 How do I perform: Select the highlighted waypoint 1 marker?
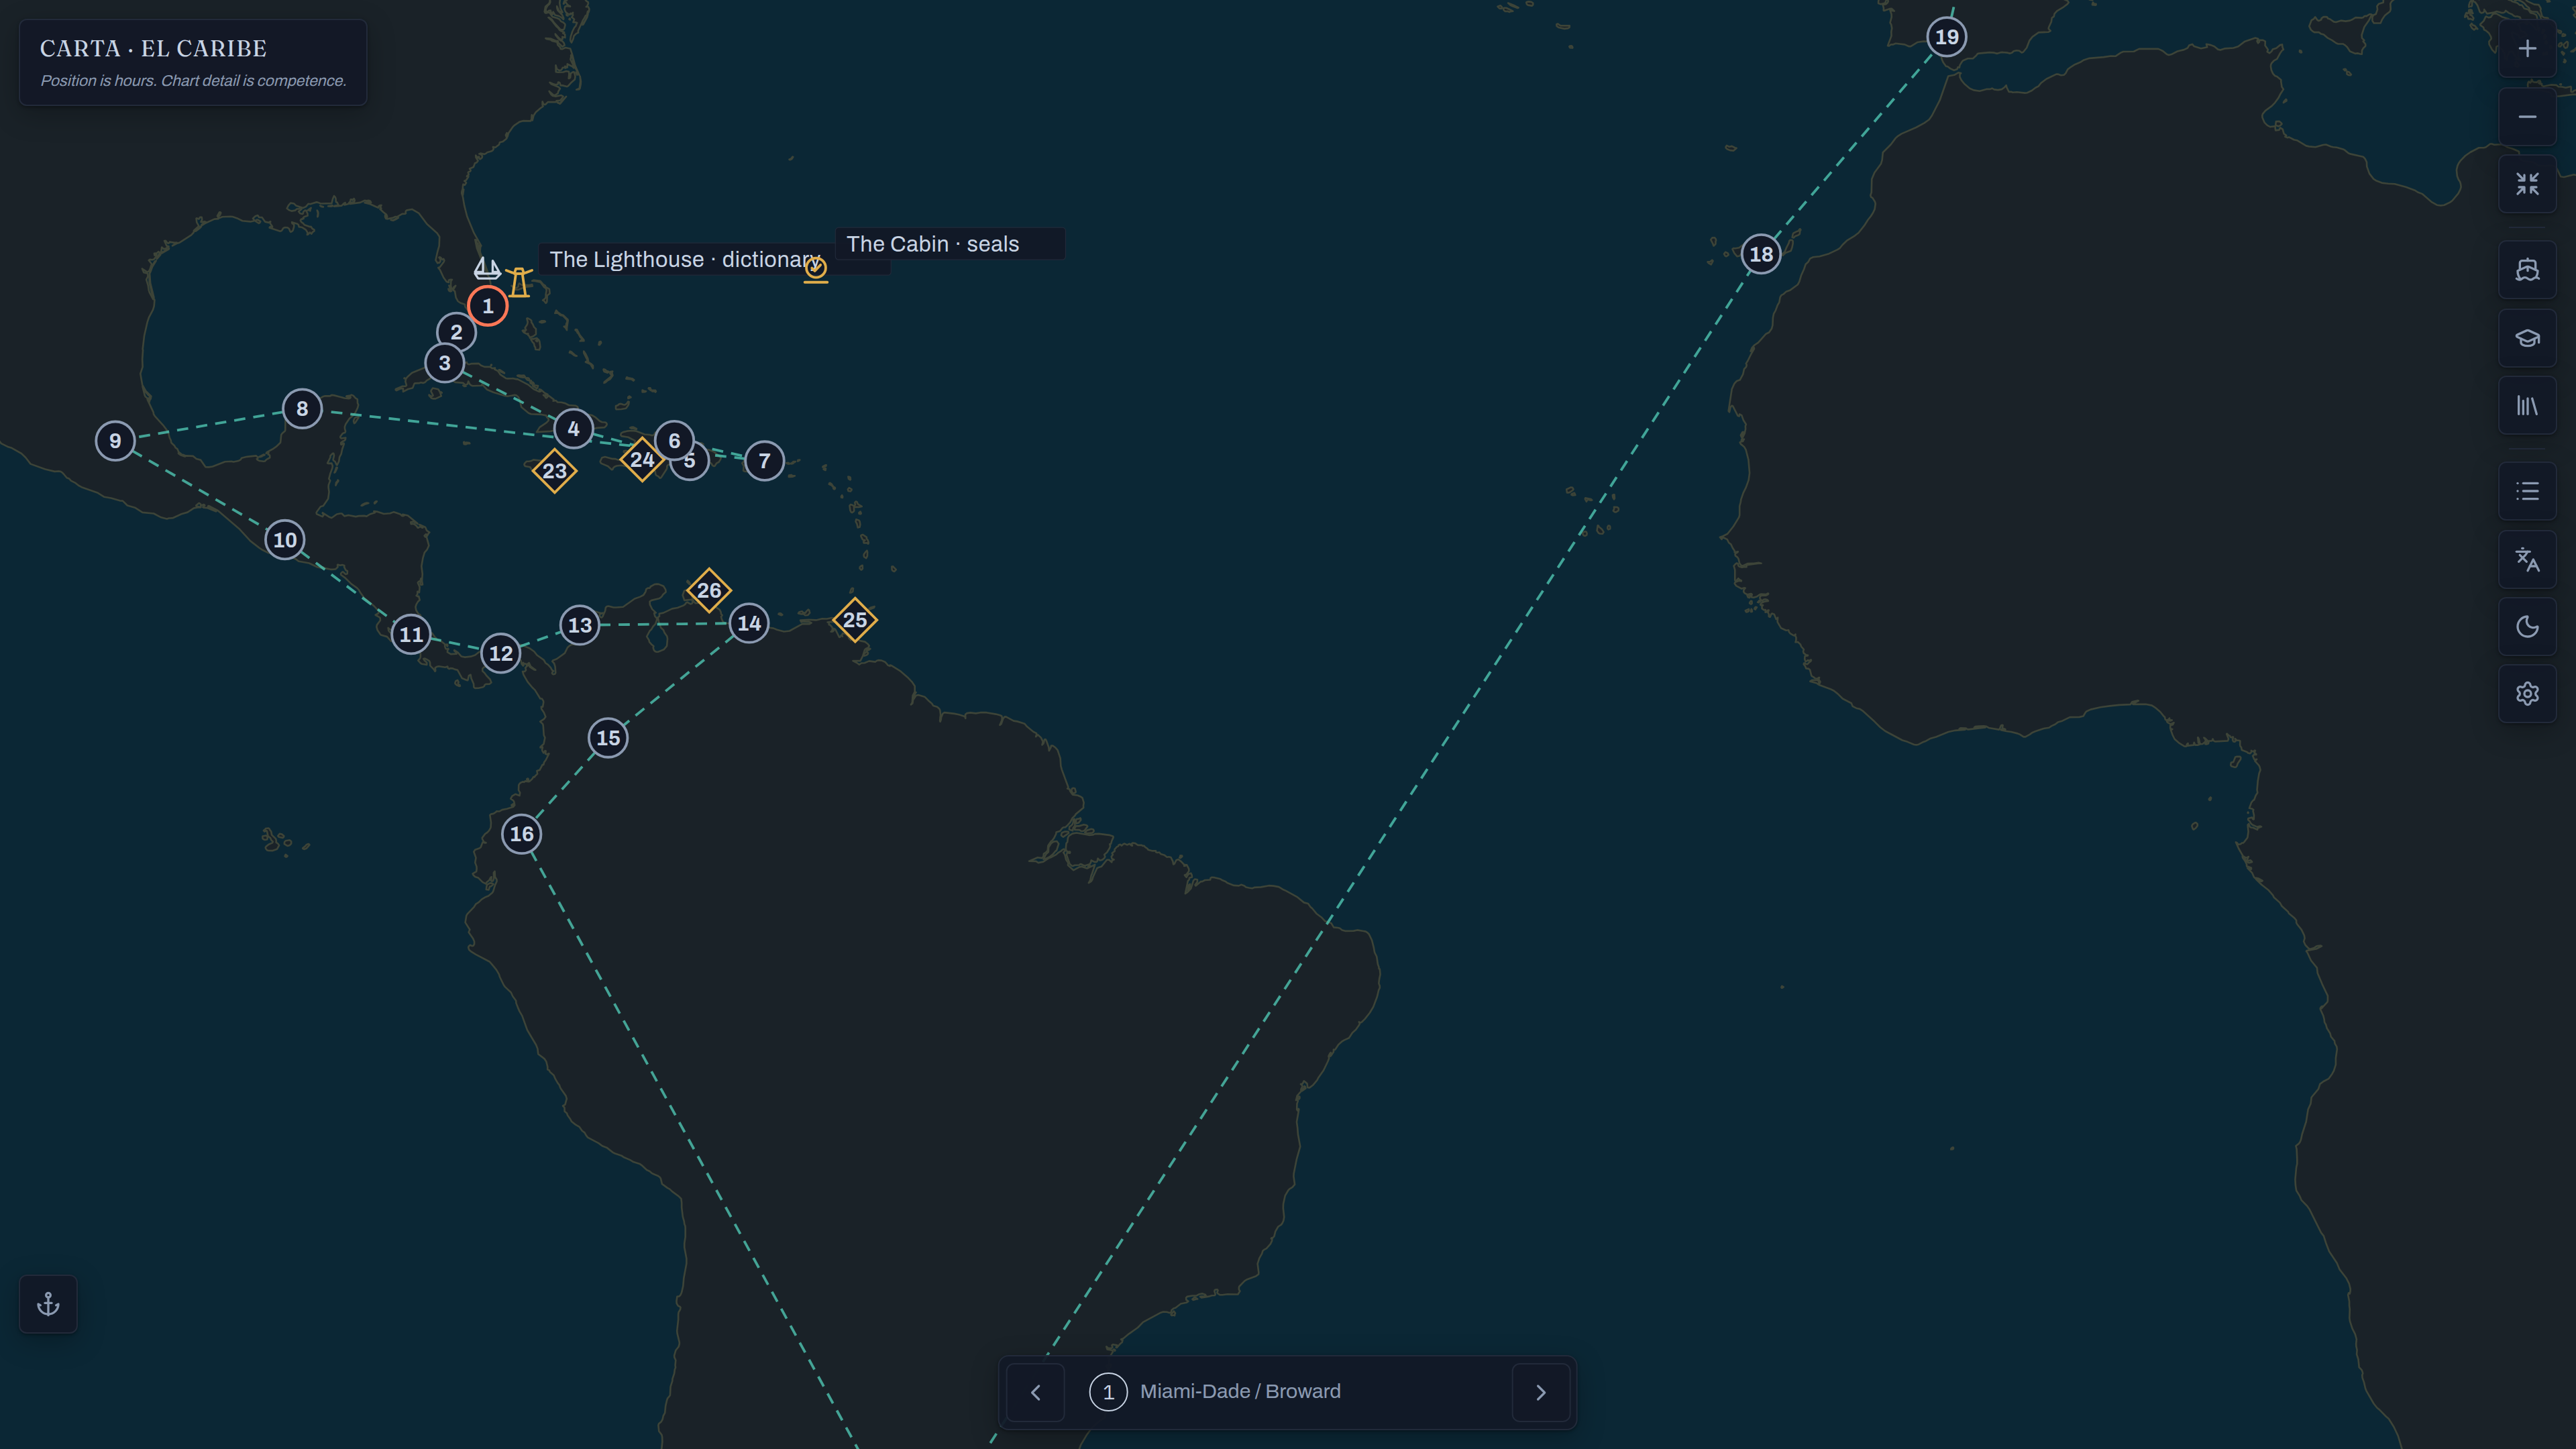coord(488,306)
